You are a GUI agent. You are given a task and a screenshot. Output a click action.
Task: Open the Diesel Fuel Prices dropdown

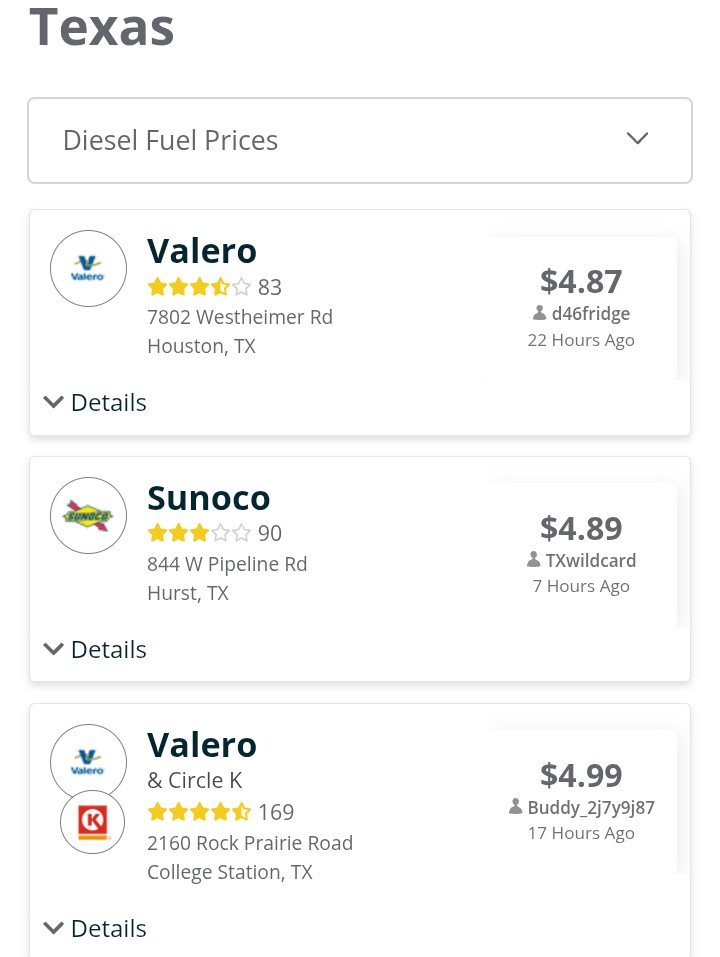[x=360, y=140]
